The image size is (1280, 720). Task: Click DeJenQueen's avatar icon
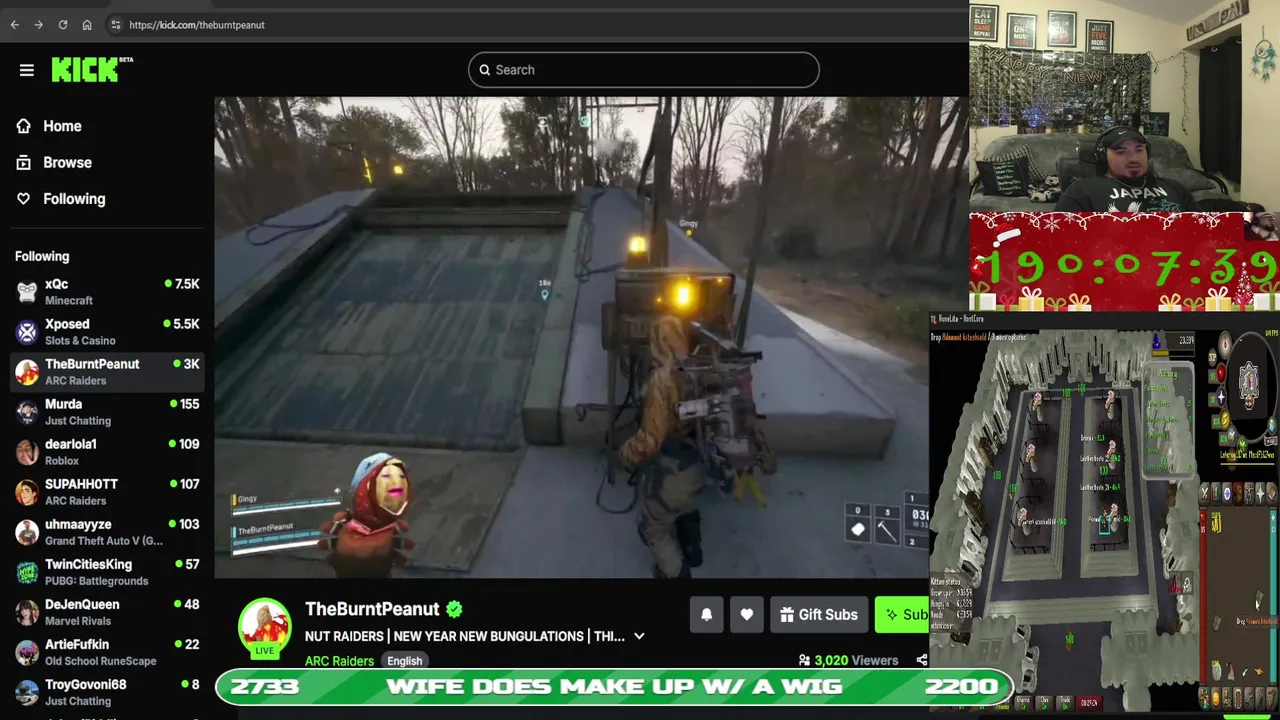(27, 612)
